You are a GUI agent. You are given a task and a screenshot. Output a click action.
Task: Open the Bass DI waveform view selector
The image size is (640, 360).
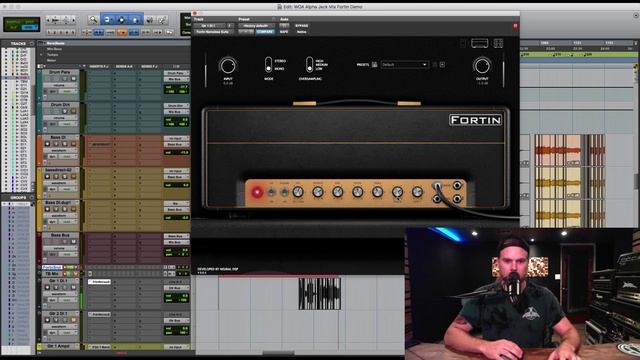[59, 150]
